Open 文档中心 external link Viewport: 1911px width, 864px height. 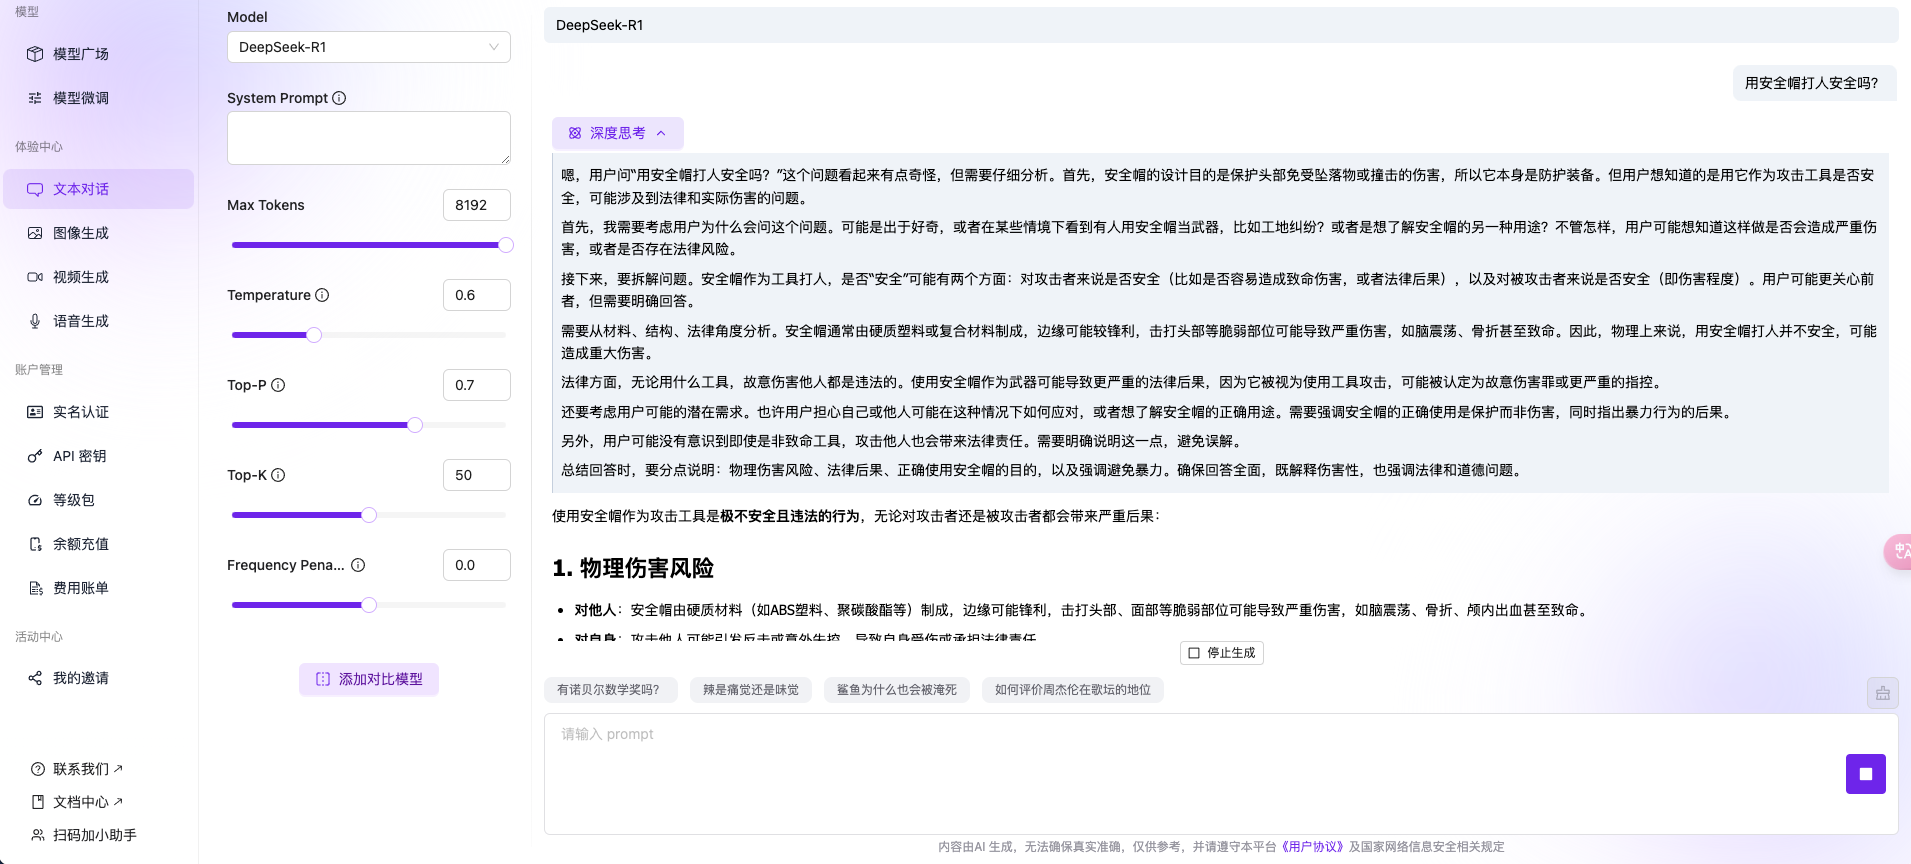pos(88,802)
